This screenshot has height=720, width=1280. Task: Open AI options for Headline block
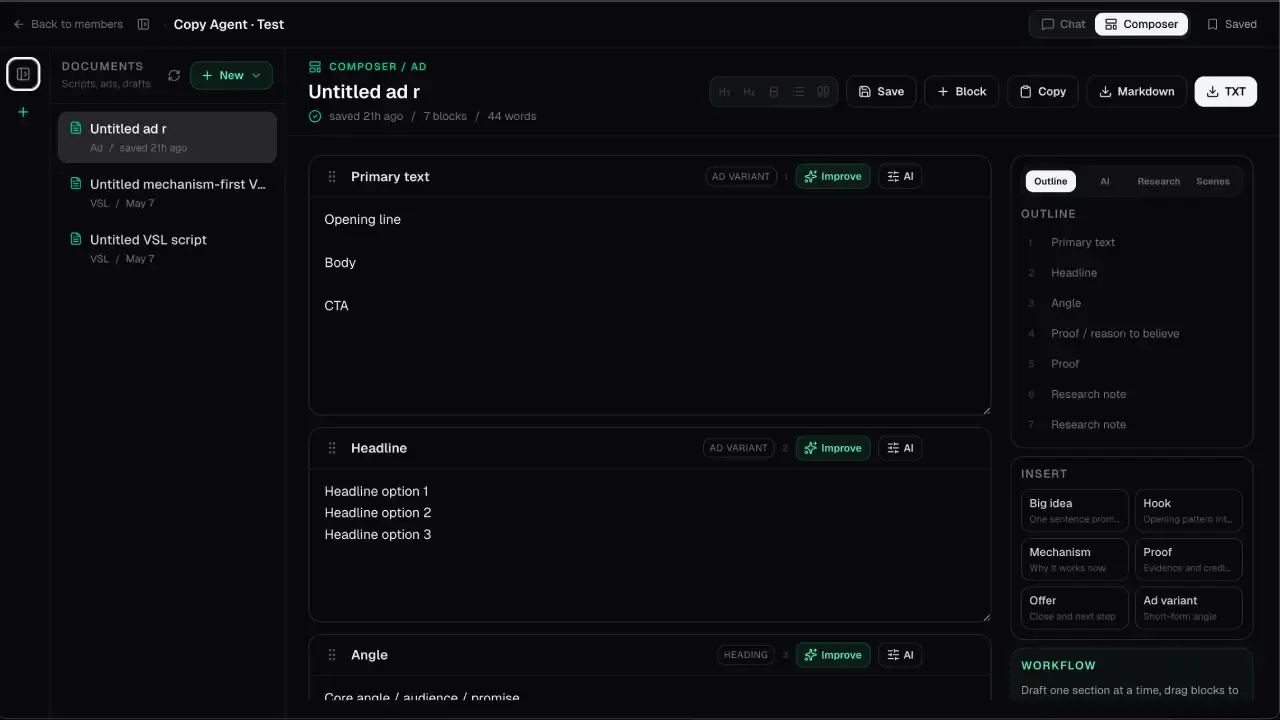pos(900,448)
